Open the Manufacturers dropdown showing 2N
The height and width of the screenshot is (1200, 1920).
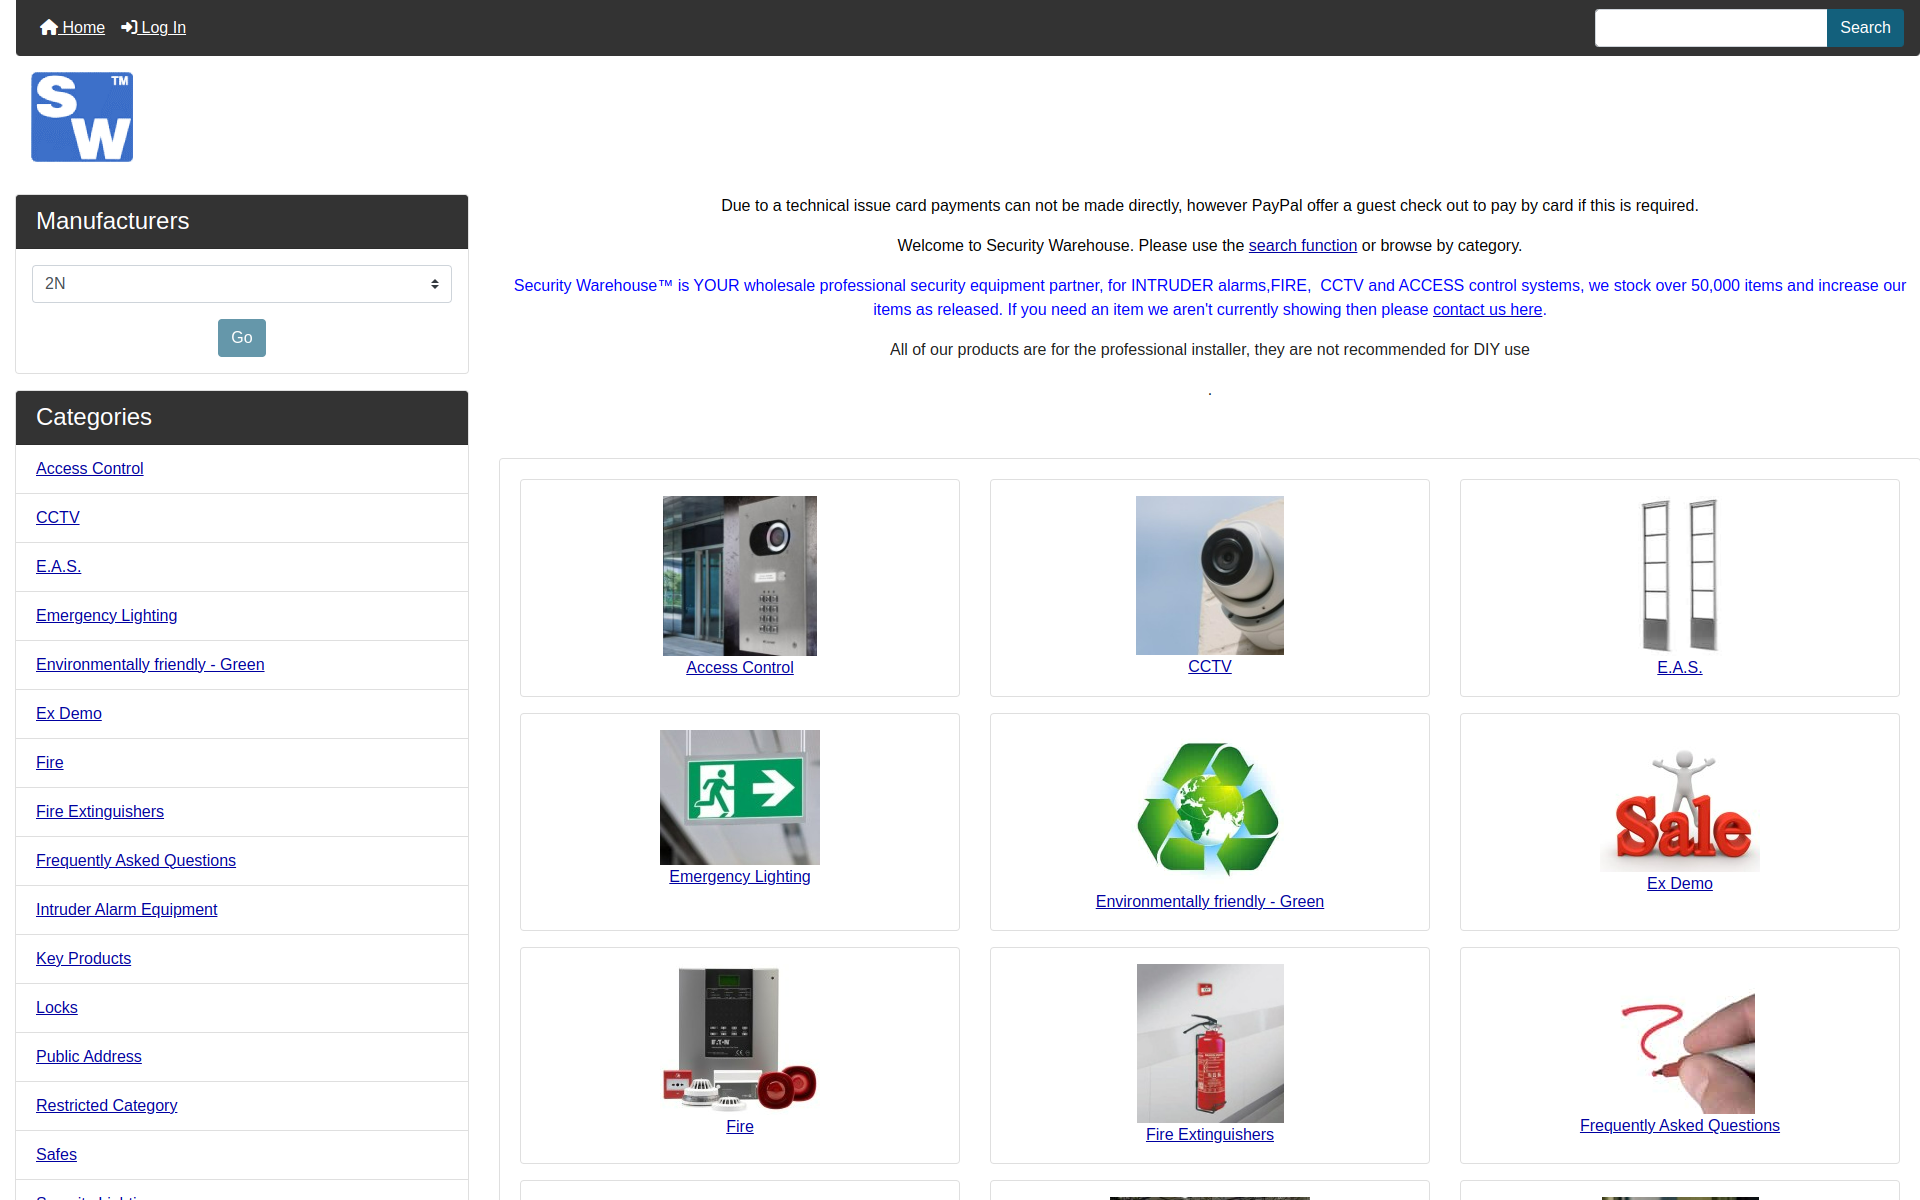coord(242,284)
